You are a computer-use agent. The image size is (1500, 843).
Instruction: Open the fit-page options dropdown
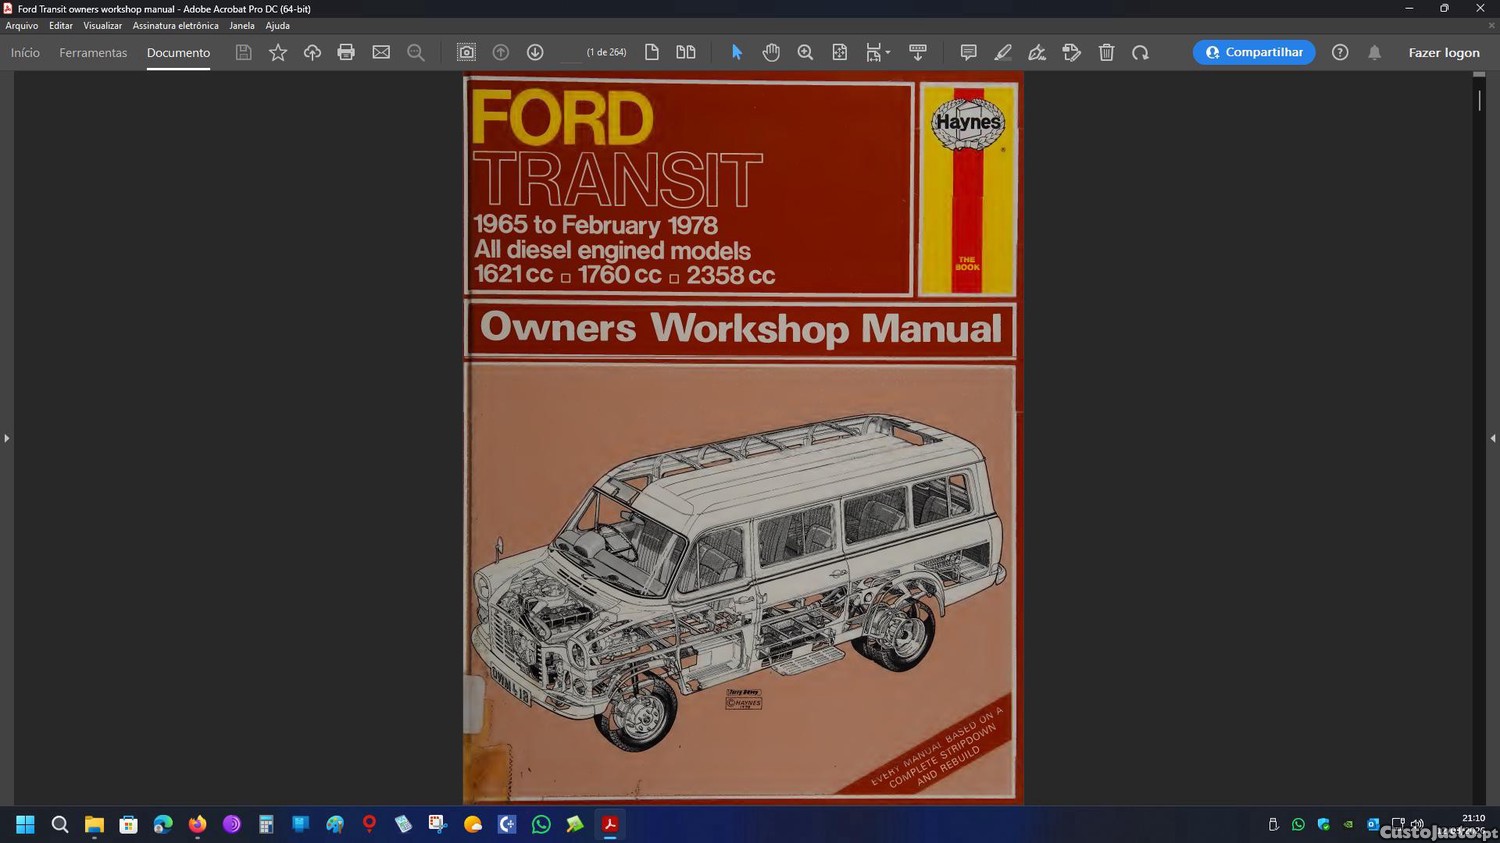coord(878,53)
